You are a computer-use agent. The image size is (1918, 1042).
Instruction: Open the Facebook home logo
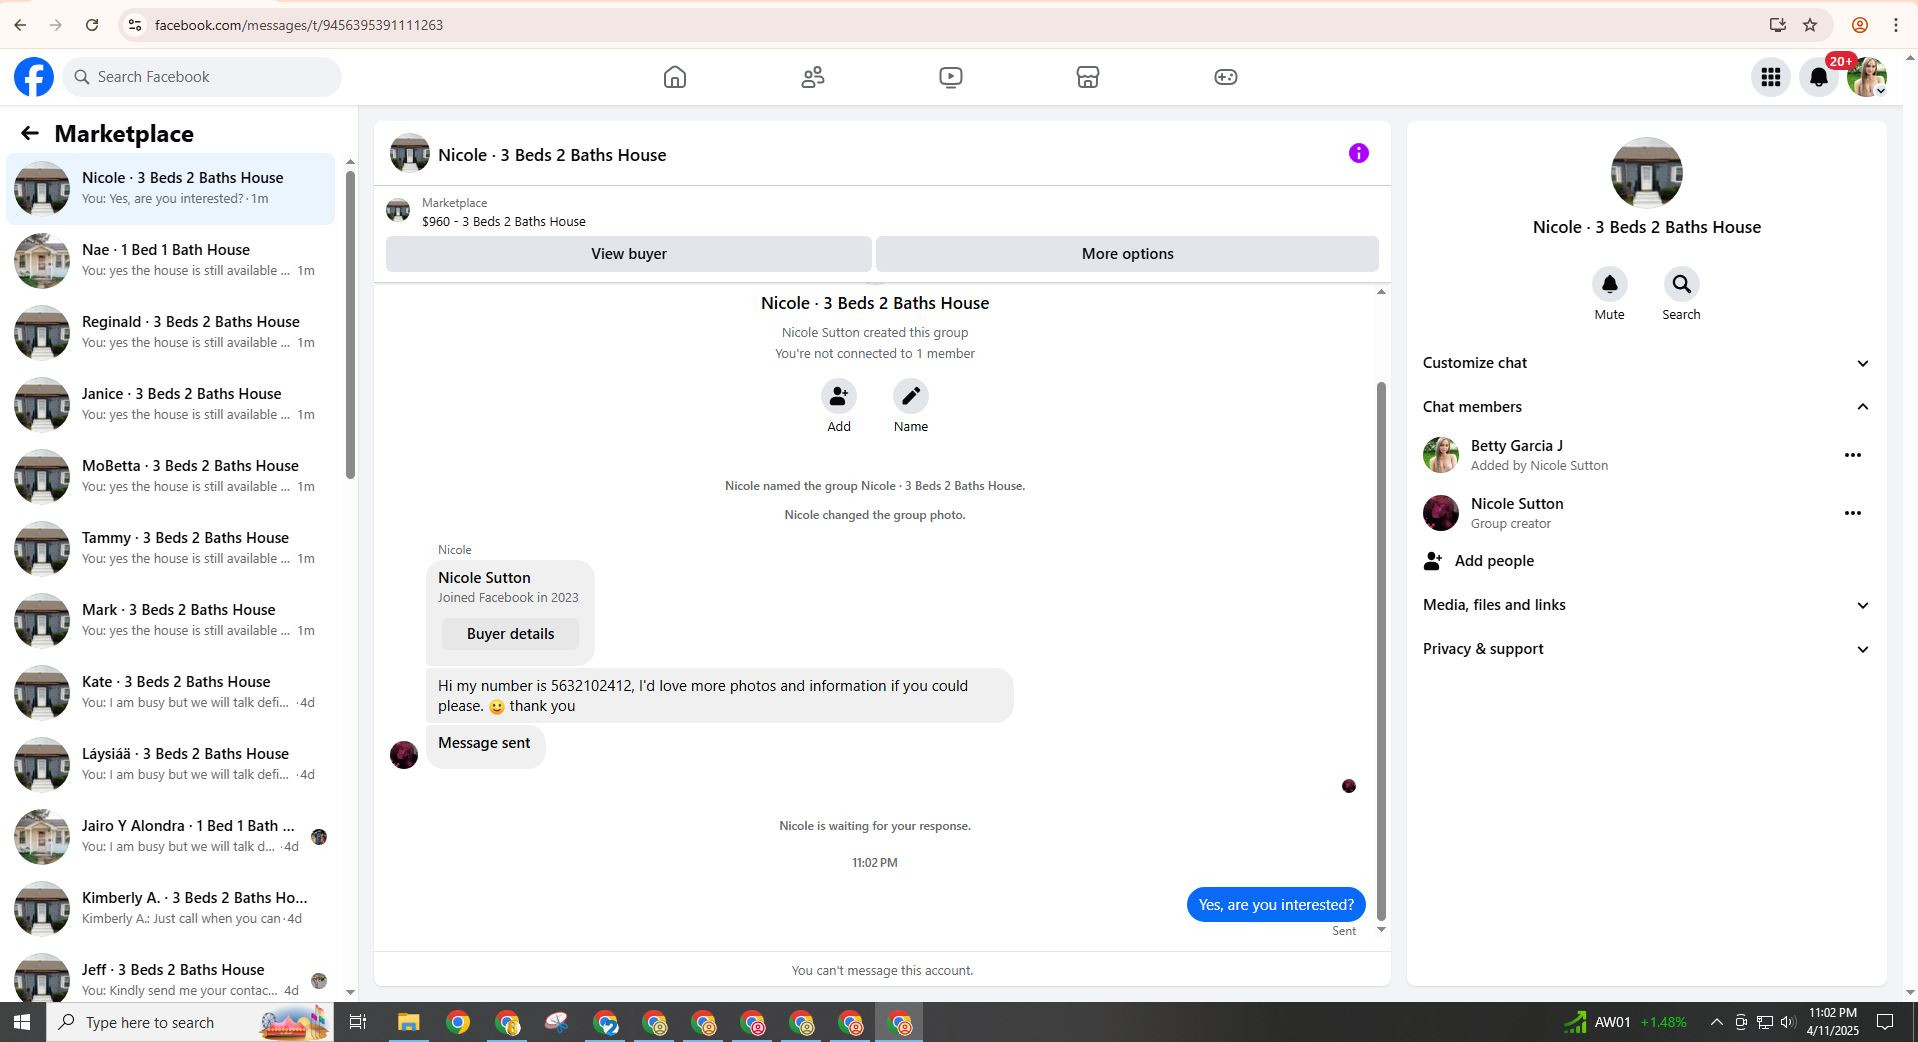coord(34,77)
